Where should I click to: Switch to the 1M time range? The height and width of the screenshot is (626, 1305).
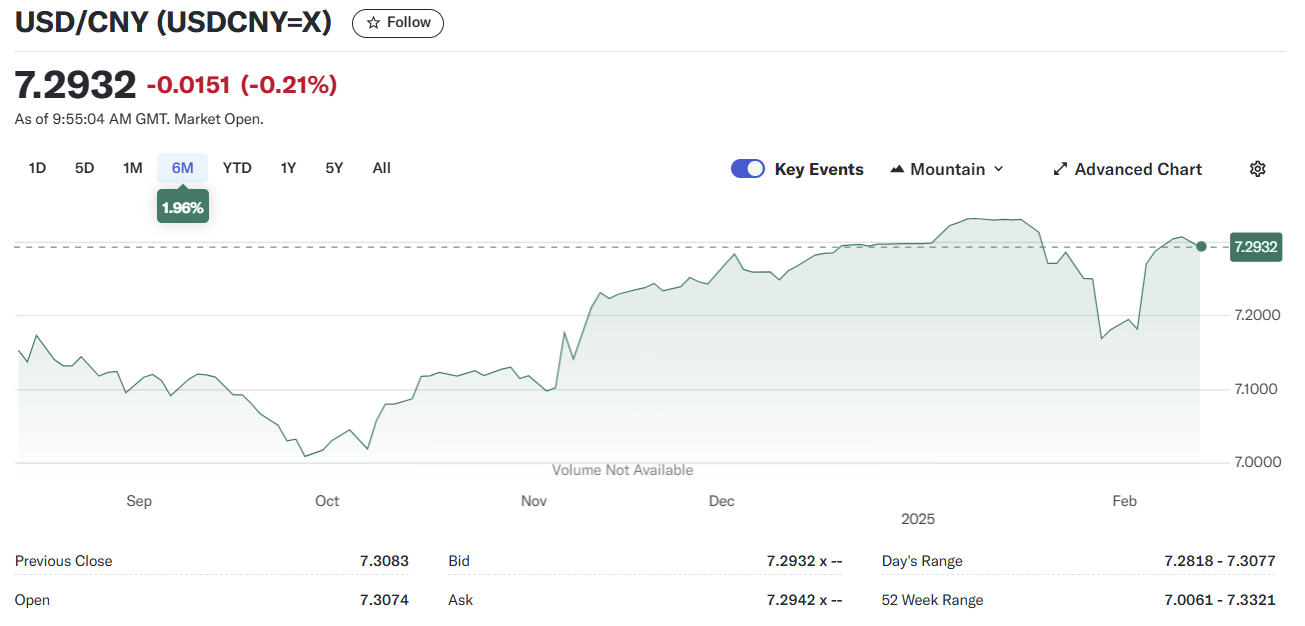click(x=133, y=168)
